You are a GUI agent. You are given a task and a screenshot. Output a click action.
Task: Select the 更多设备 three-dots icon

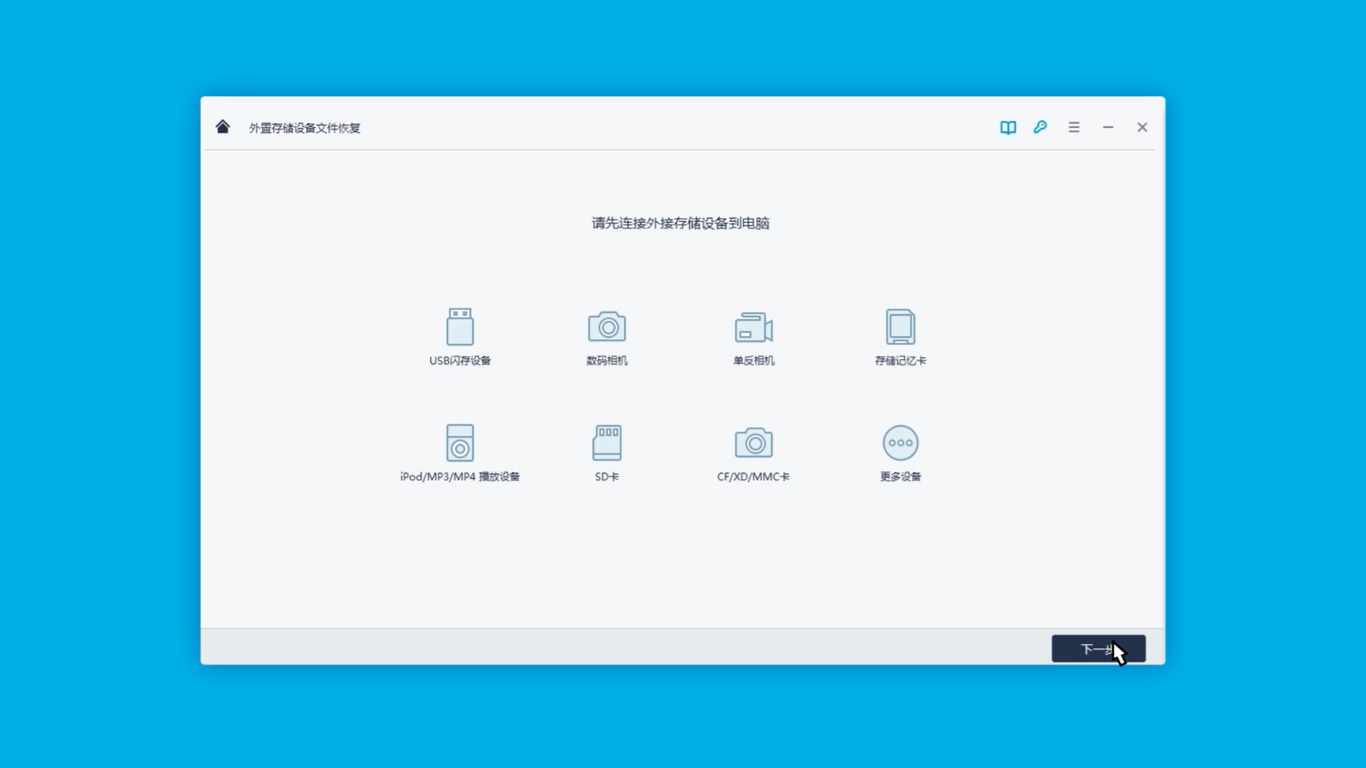tap(900, 443)
